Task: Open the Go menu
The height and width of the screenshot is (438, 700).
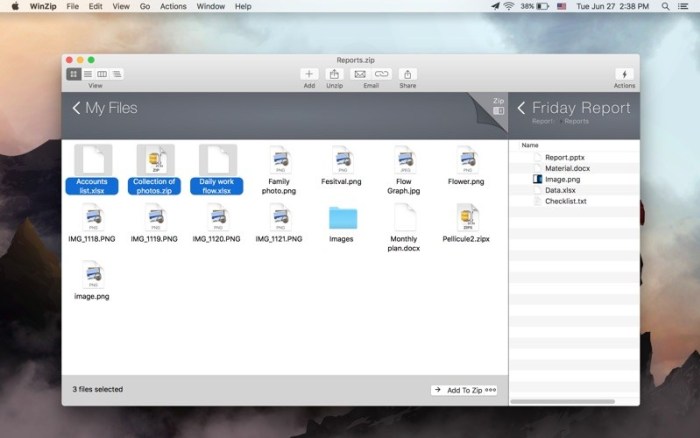Action: click(x=144, y=6)
